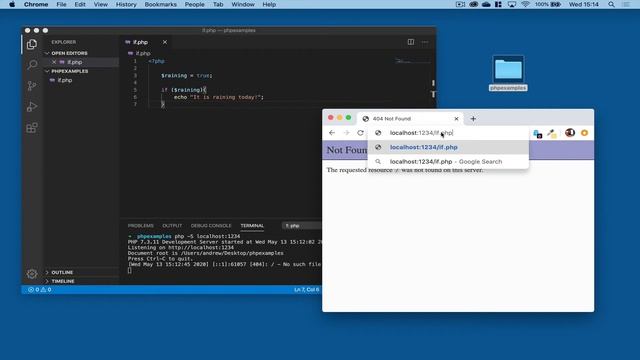This screenshot has height=360, width=640.
Task: Open the More Actions ellipsis in editor
Action: point(425,42)
